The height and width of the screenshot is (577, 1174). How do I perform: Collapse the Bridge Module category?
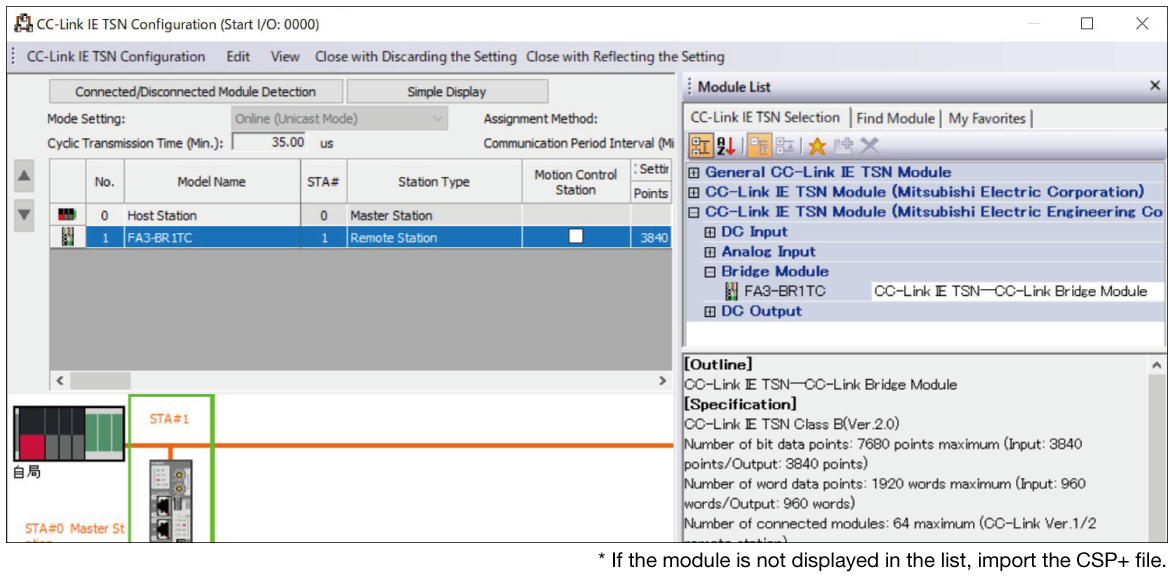click(x=710, y=272)
